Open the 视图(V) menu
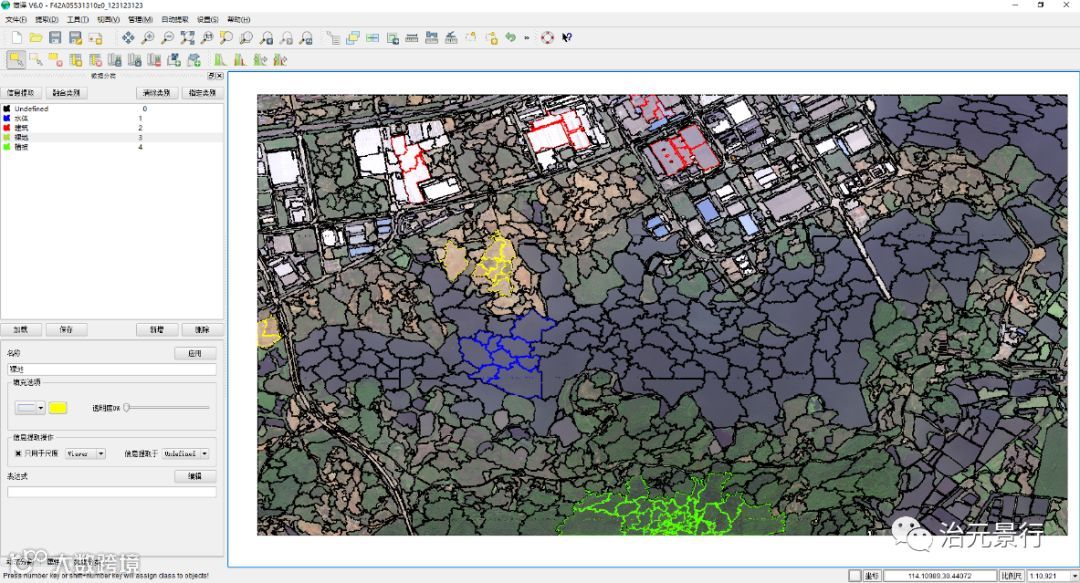Screen dimensions: 1080x583 108,19
